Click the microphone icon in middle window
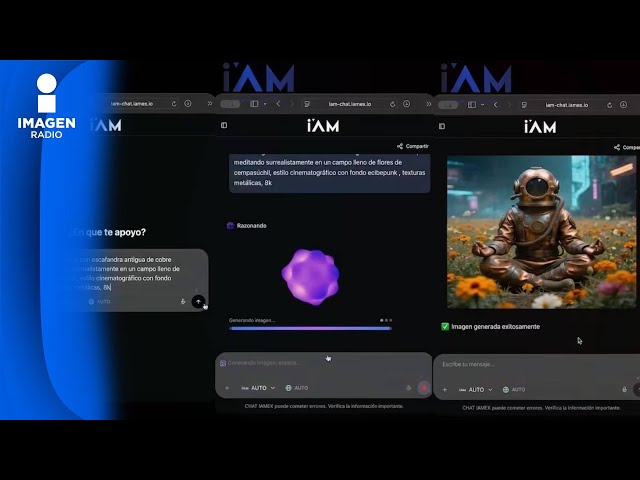 409,388
